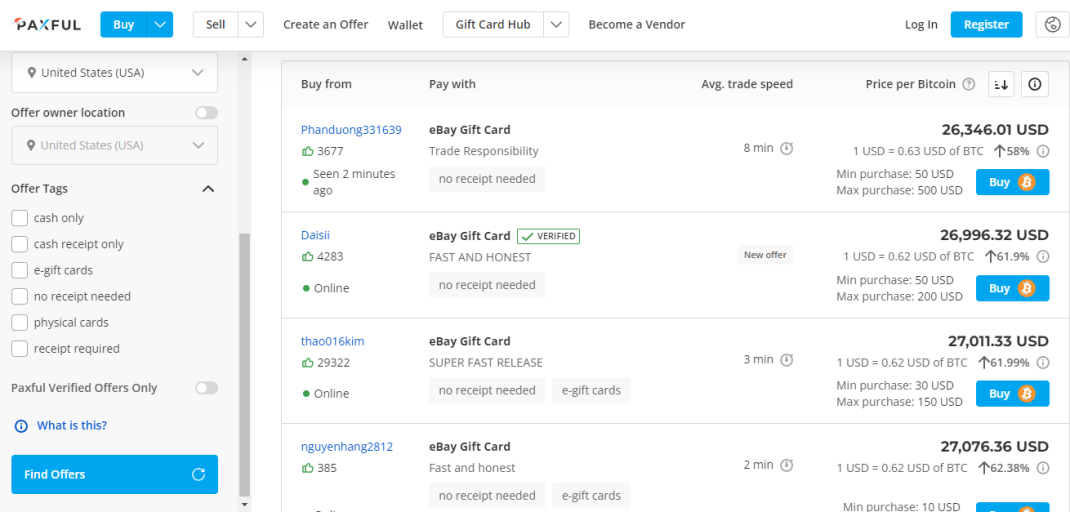Check the cash only tag

(x=20, y=218)
